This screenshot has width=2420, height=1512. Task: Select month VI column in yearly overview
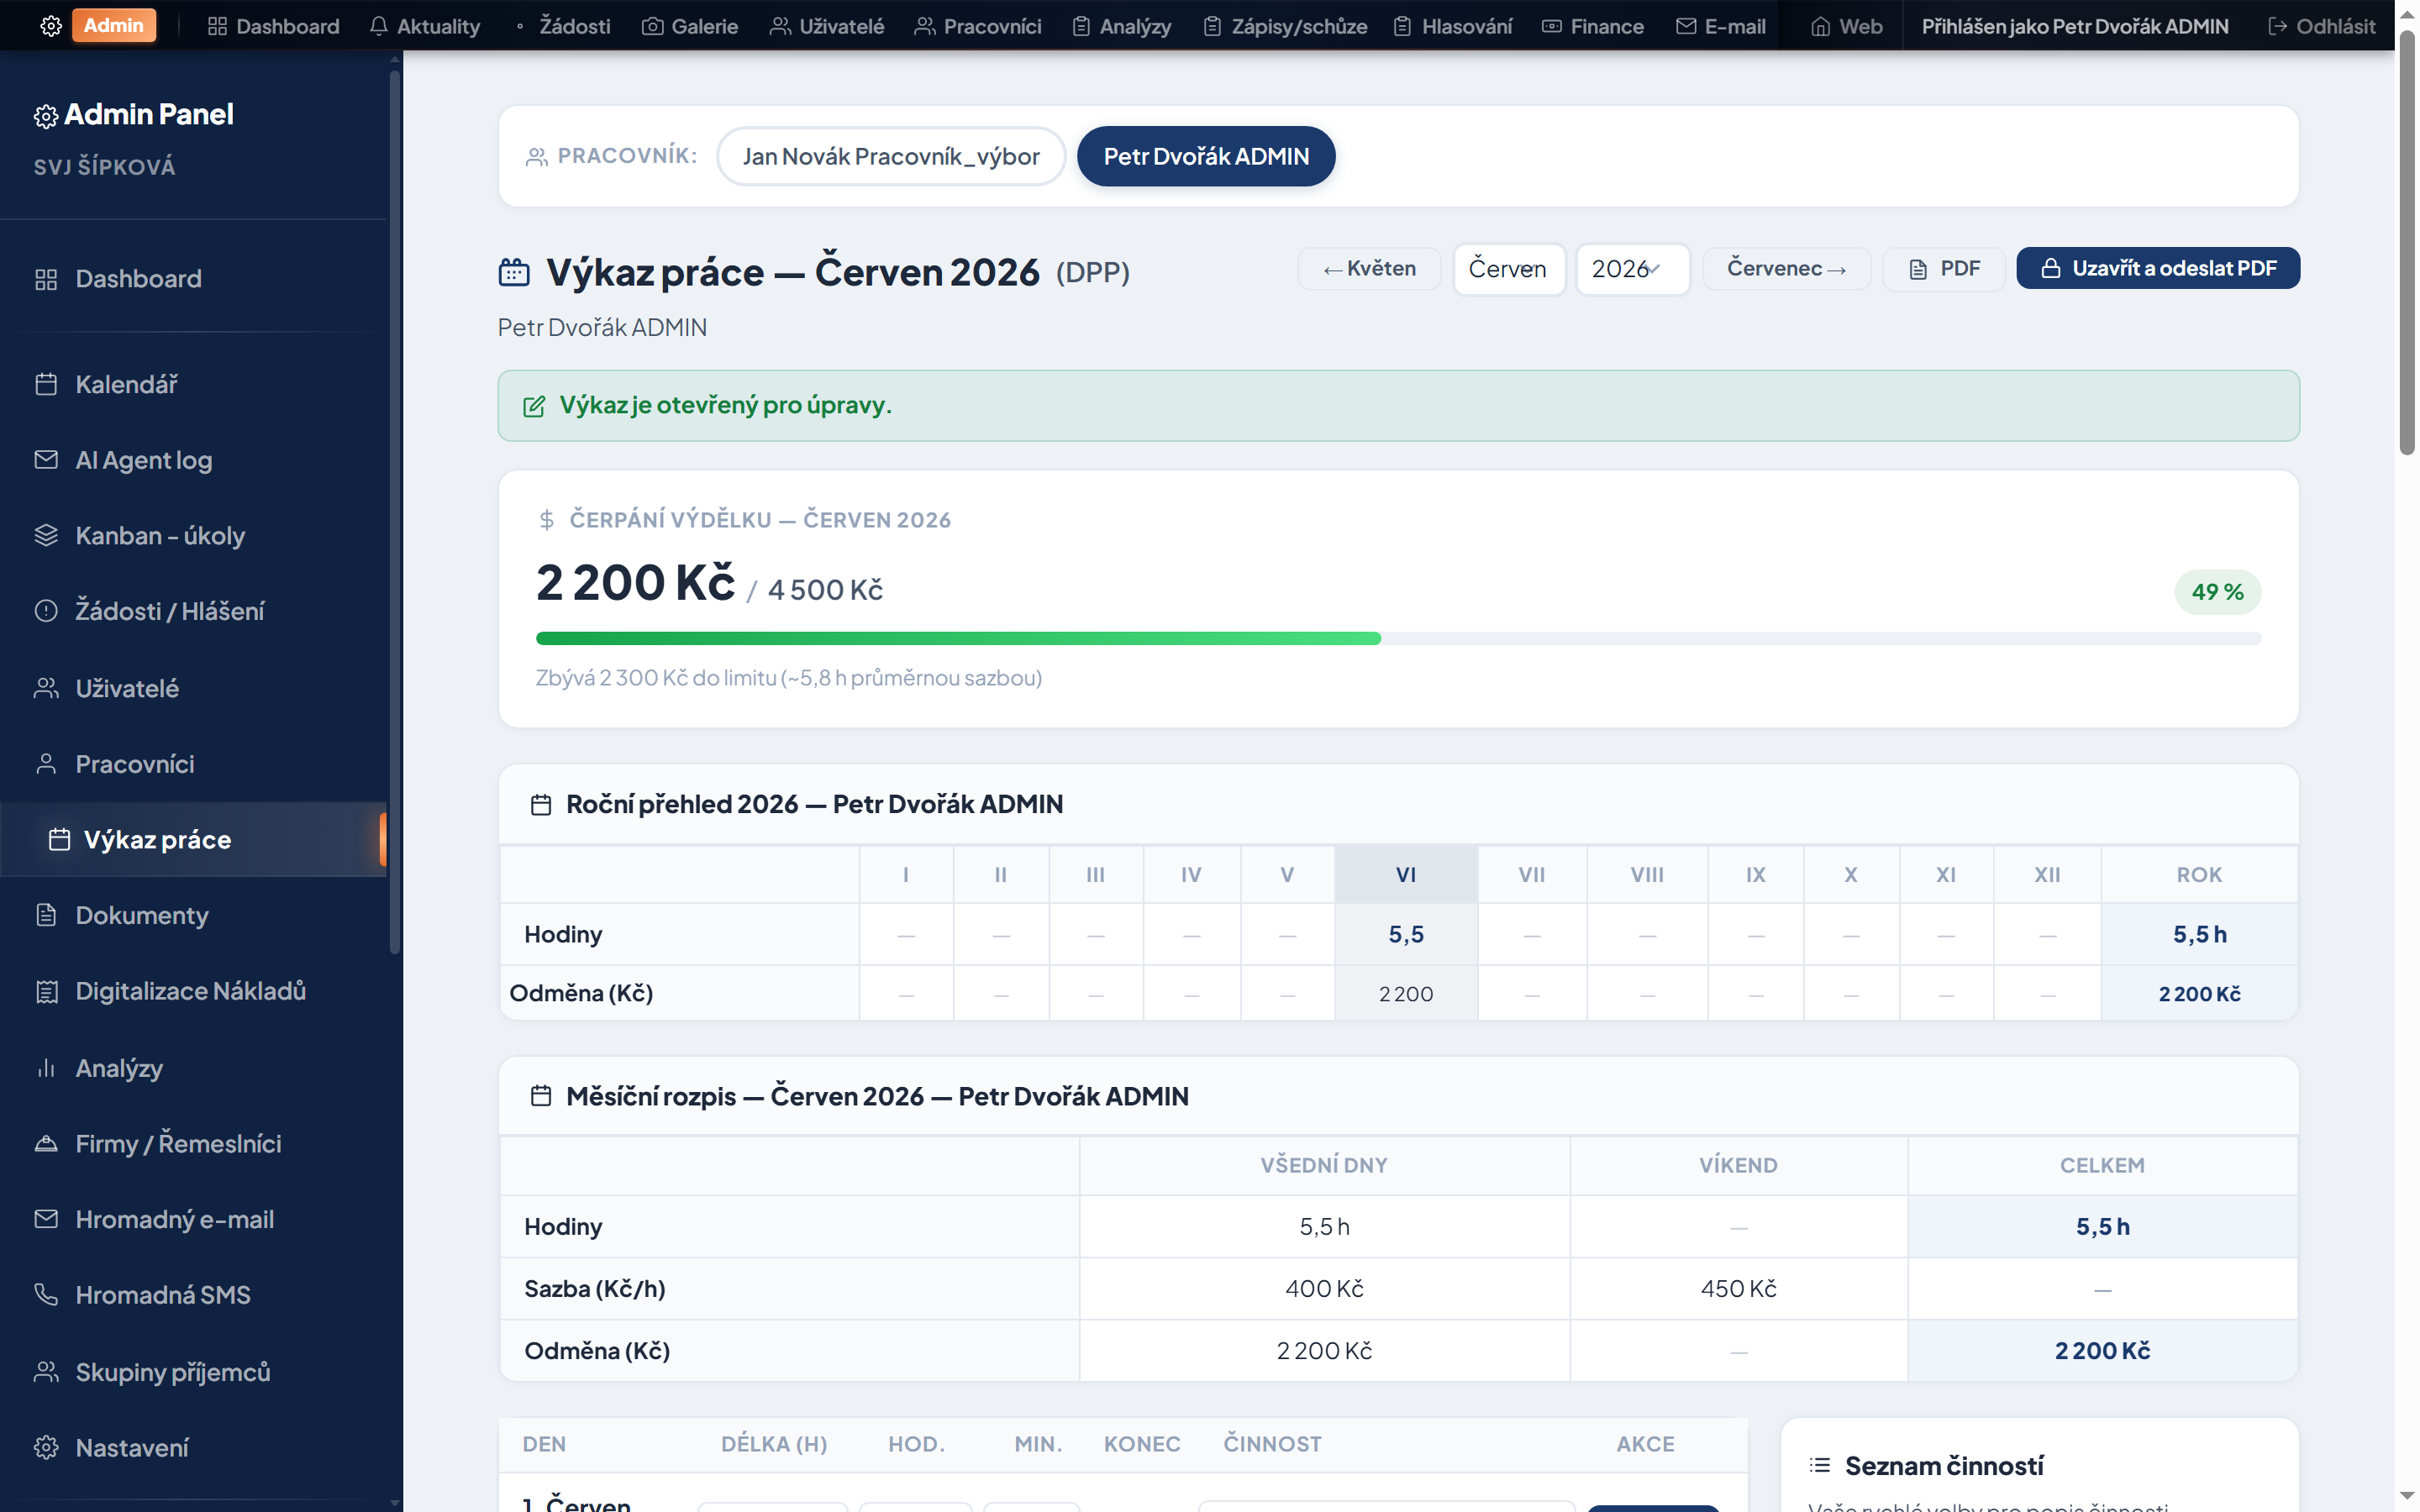point(1406,875)
